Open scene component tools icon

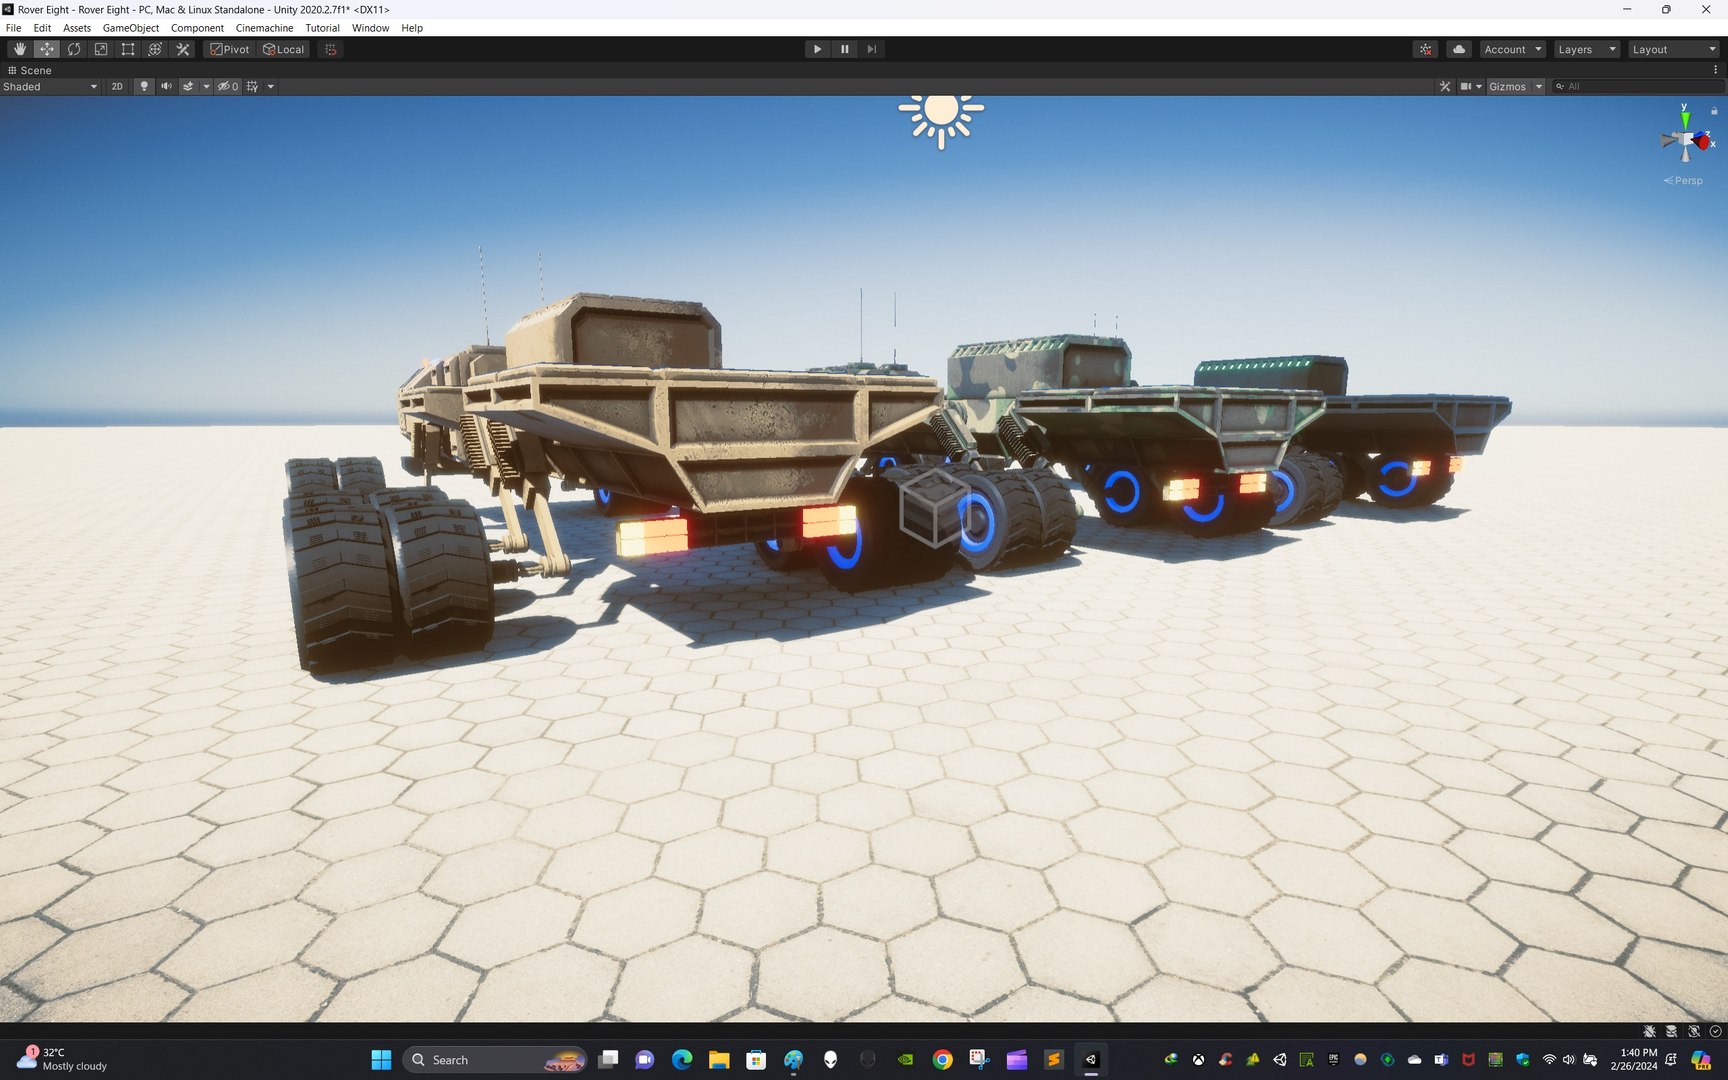pos(1444,87)
